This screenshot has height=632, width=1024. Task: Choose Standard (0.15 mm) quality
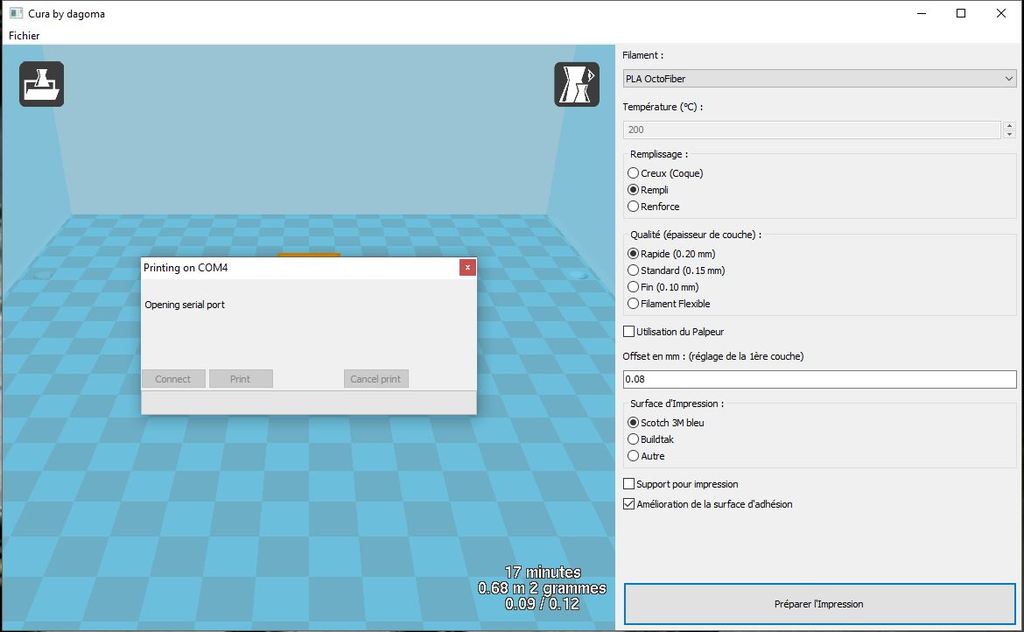coord(676,270)
